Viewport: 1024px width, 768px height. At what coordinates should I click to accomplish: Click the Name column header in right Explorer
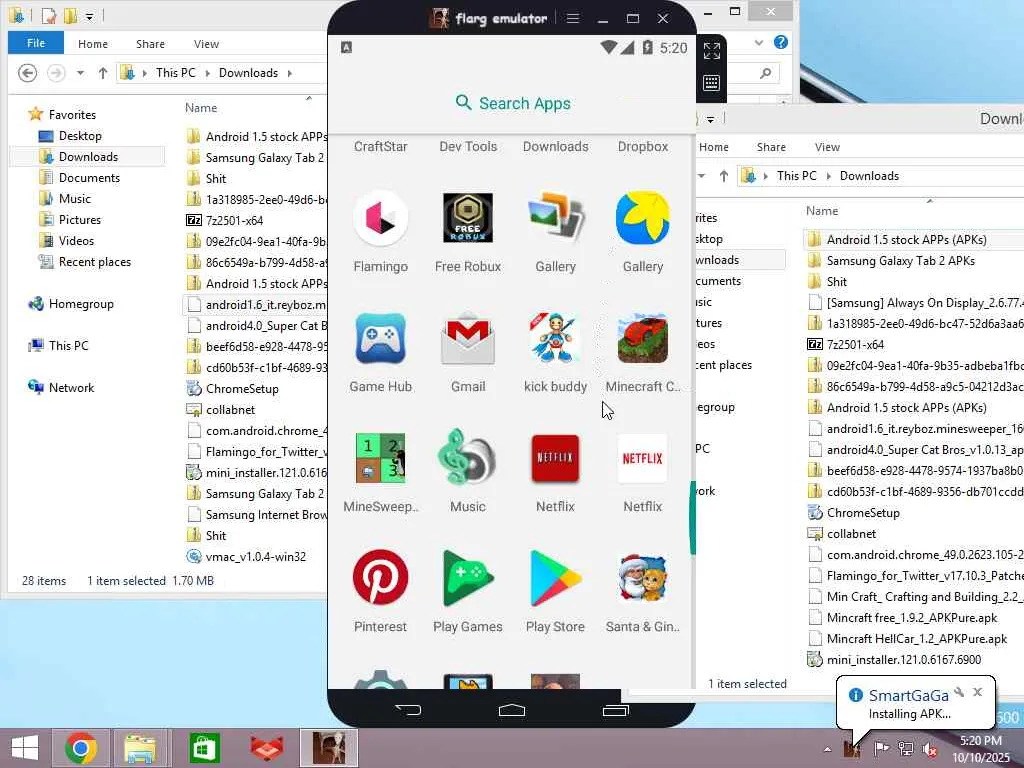click(x=822, y=211)
